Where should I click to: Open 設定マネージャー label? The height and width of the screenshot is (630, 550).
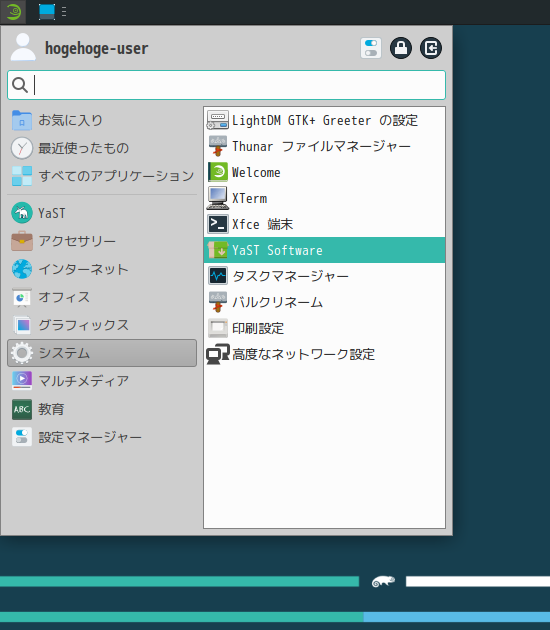pos(90,437)
